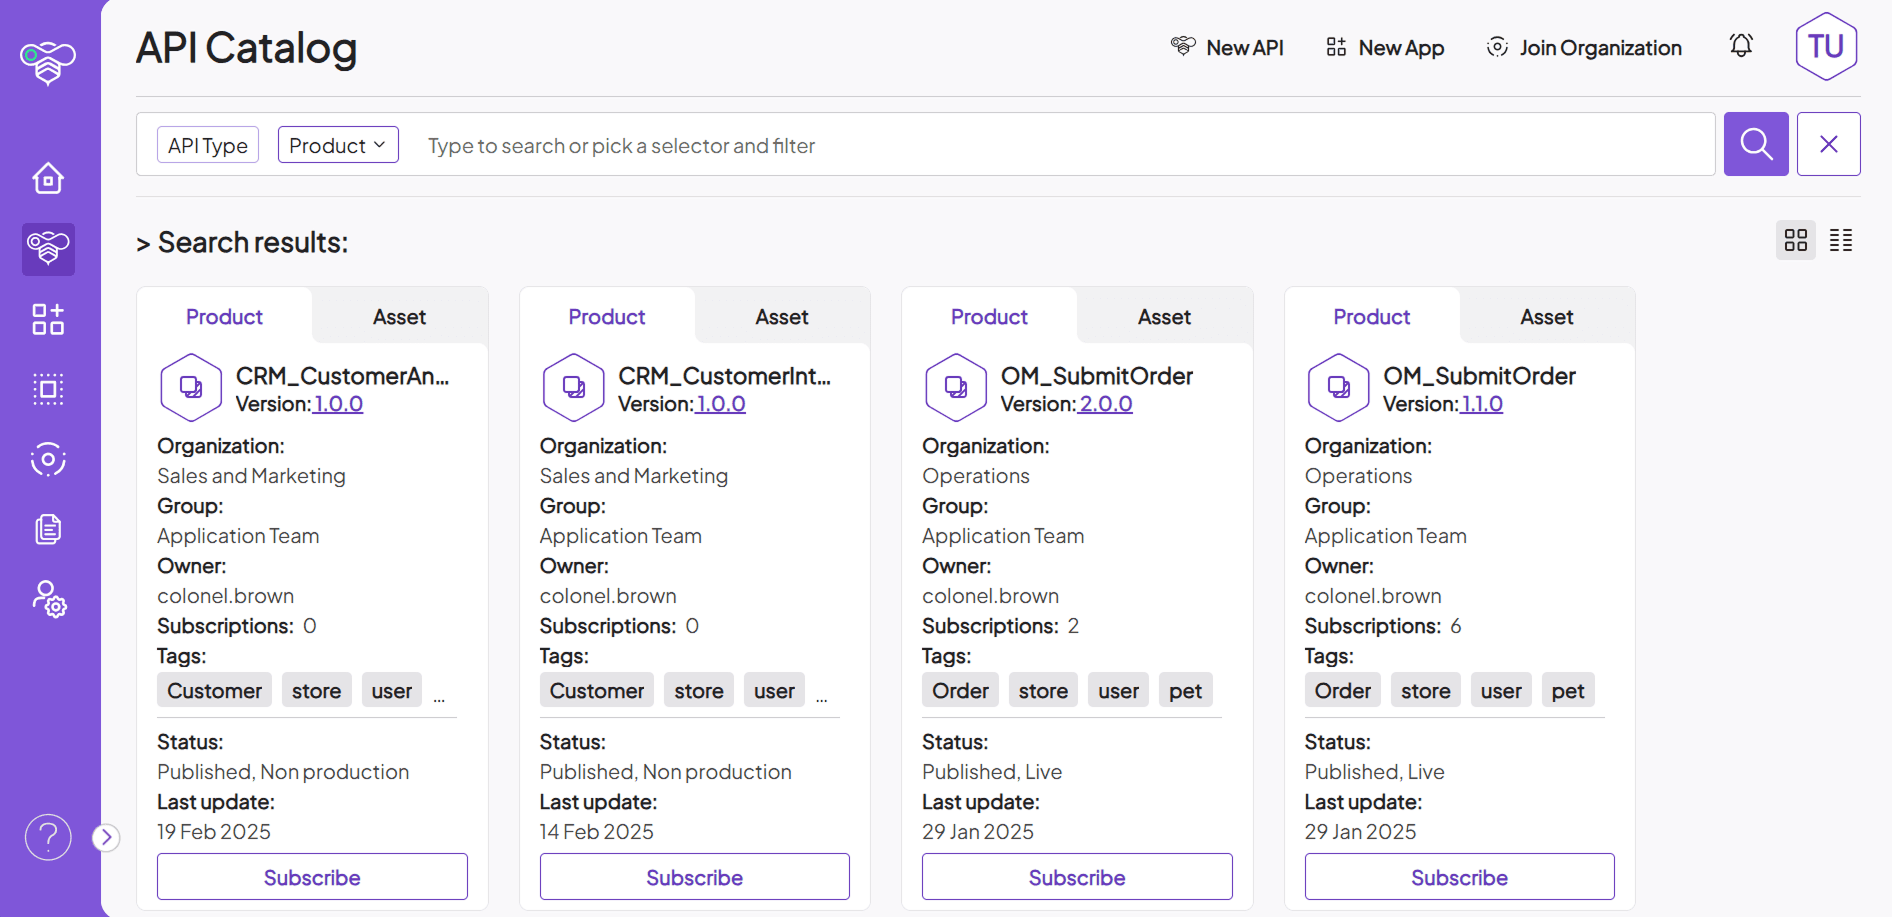Image resolution: width=1892 pixels, height=917 pixels.
Task: Select the API Catalog sidebar icon
Action: [47, 249]
